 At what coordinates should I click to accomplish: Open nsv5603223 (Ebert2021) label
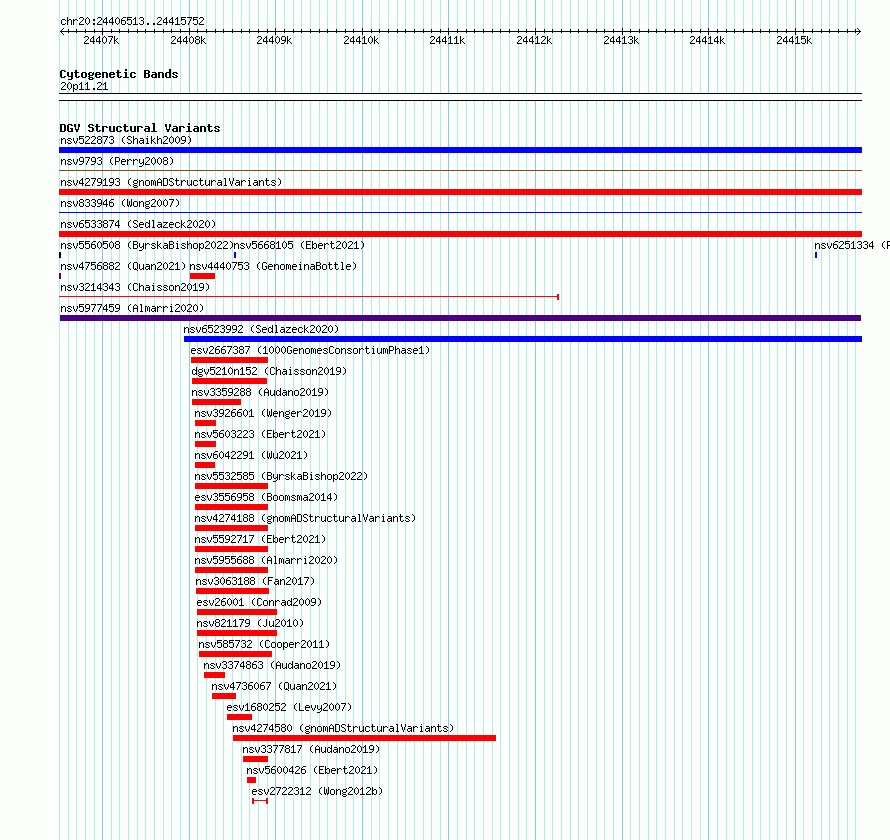tap(260, 434)
